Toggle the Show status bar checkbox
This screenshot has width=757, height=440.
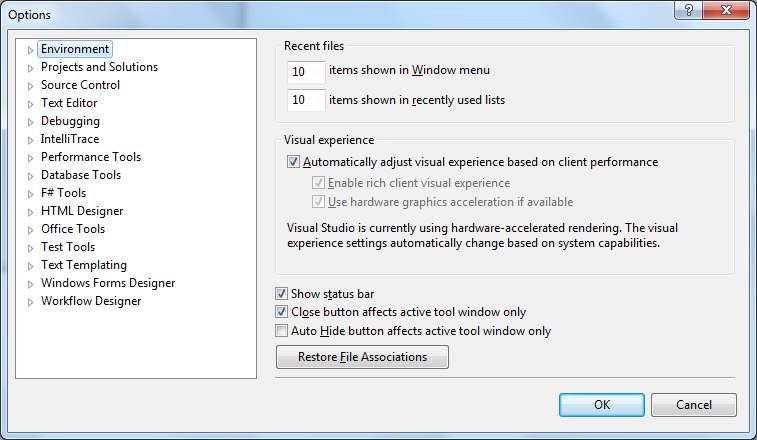pos(281,294)
